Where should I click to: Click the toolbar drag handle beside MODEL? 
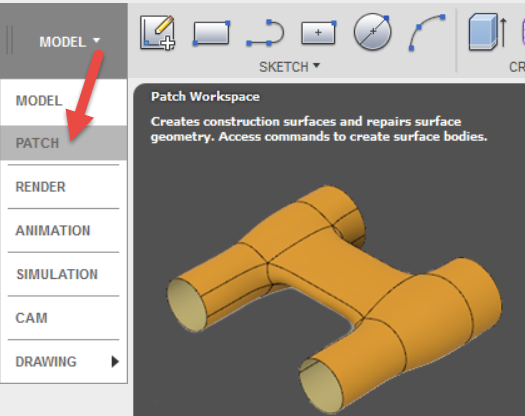[10, 40]
